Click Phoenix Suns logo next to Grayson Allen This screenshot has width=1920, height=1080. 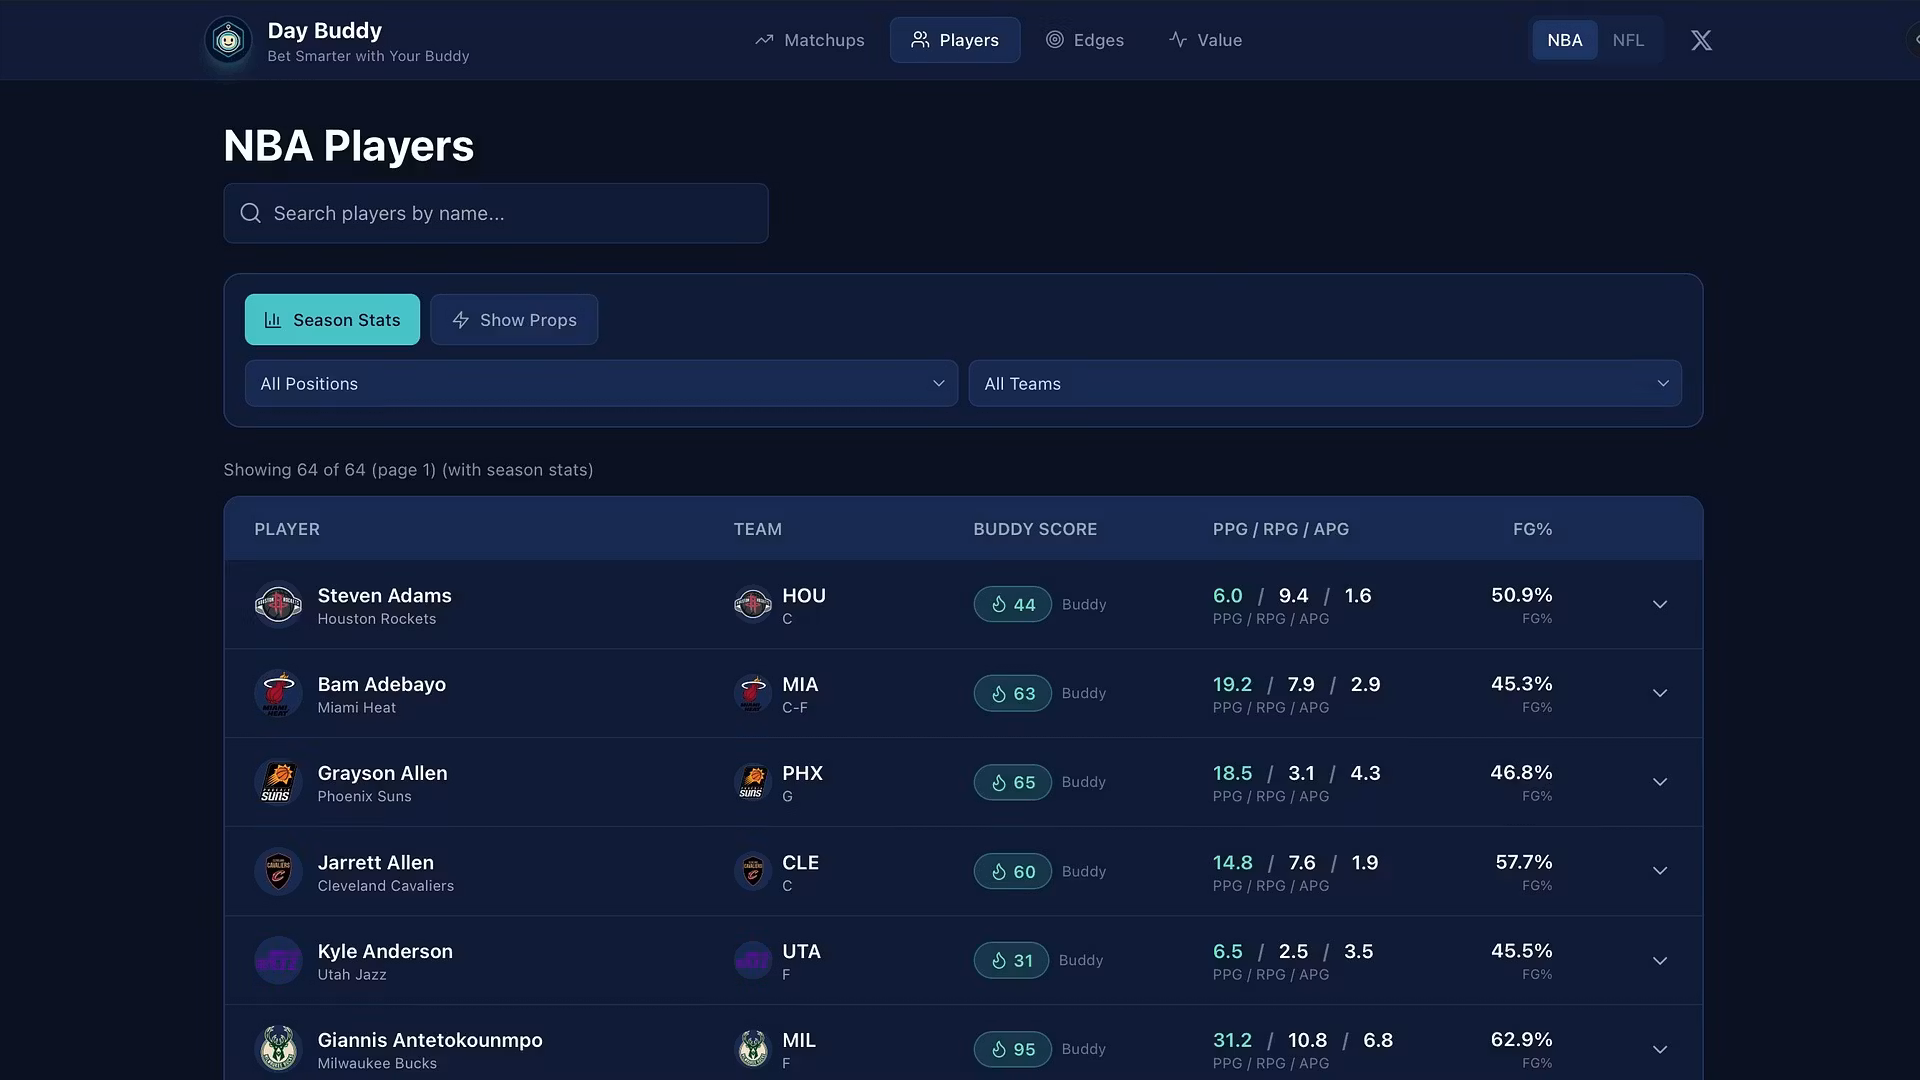click(278, 782)
